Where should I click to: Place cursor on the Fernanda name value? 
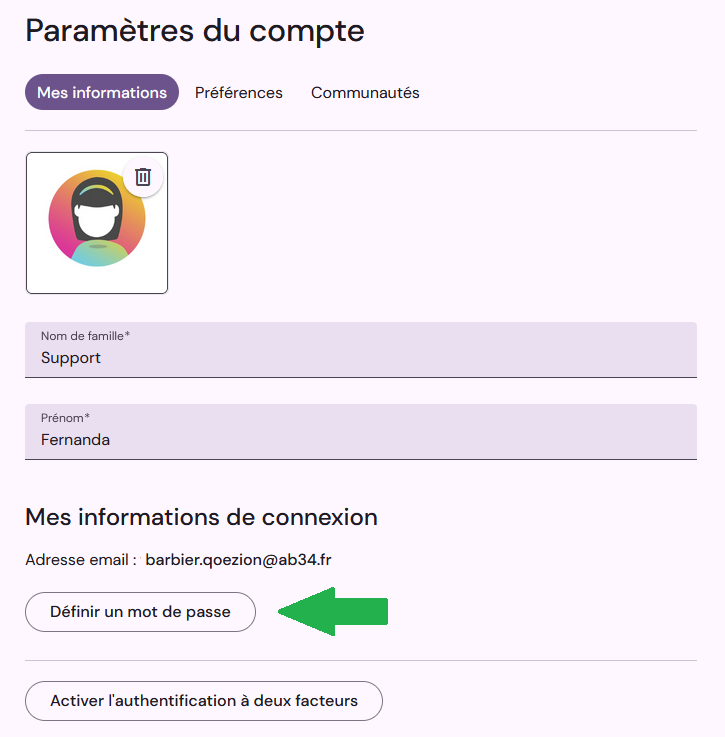75,440
